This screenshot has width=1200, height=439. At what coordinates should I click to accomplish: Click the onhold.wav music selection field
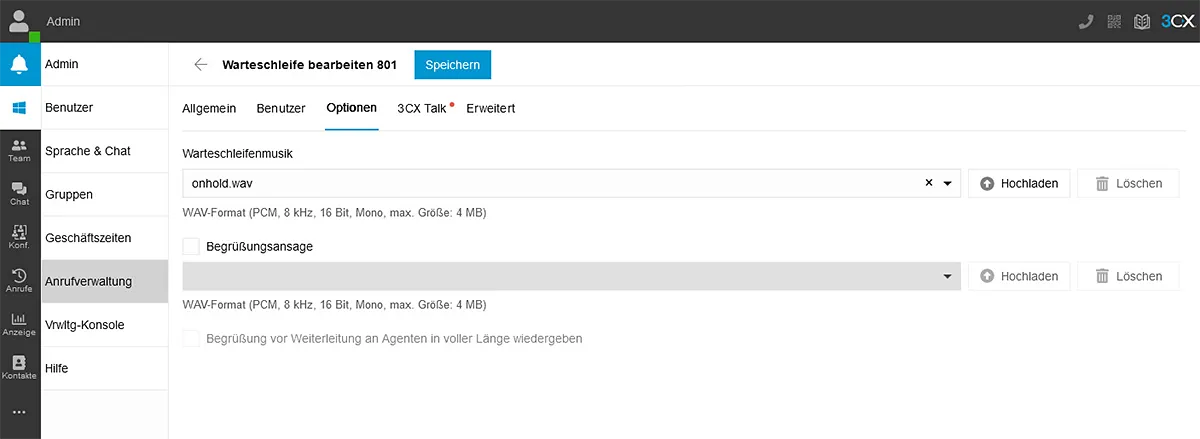[550, 184]
